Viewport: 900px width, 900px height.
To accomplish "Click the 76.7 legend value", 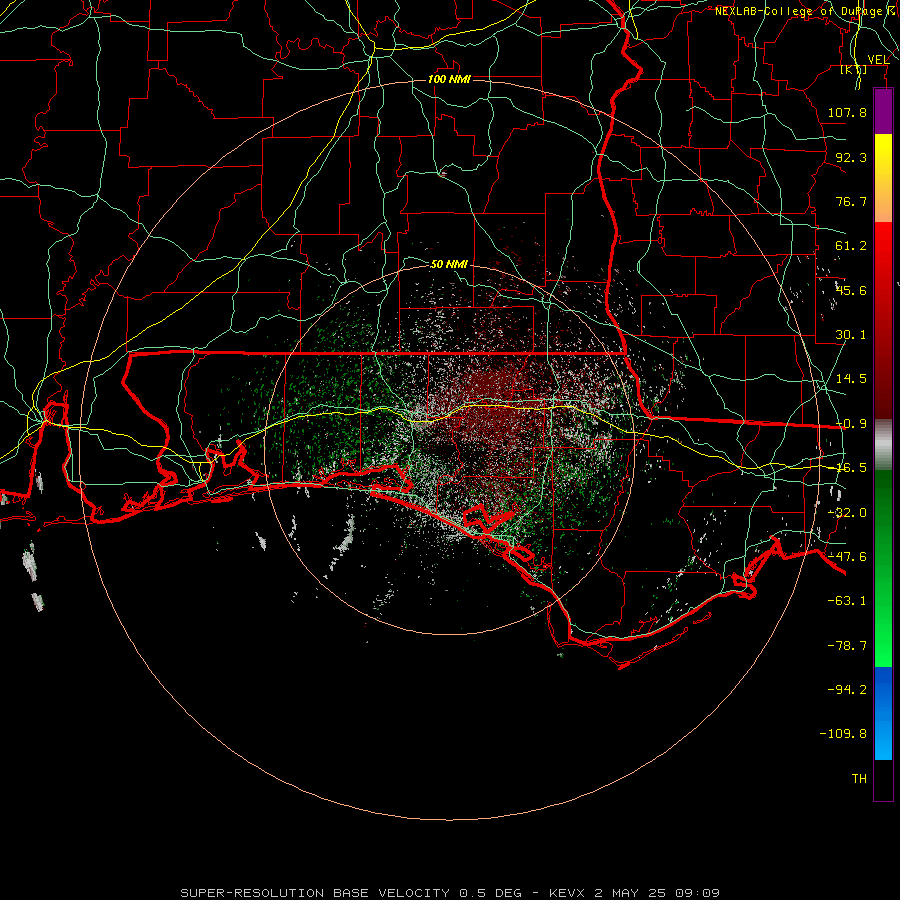I will click(851, 201).
